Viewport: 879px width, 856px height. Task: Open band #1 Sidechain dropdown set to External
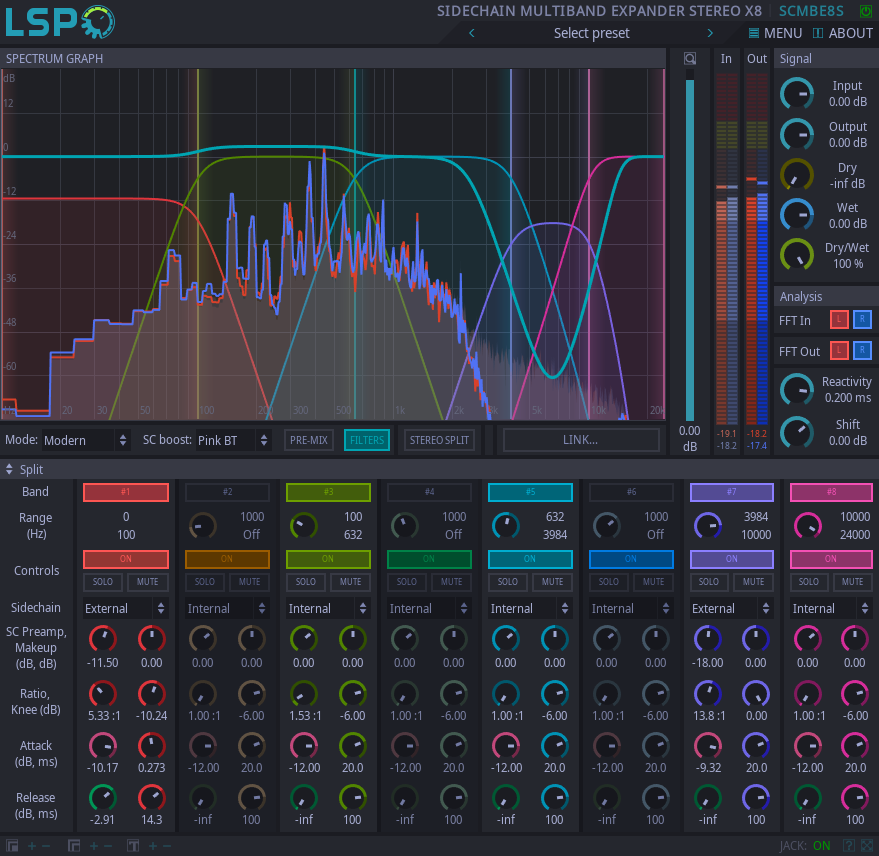[126, 608]
